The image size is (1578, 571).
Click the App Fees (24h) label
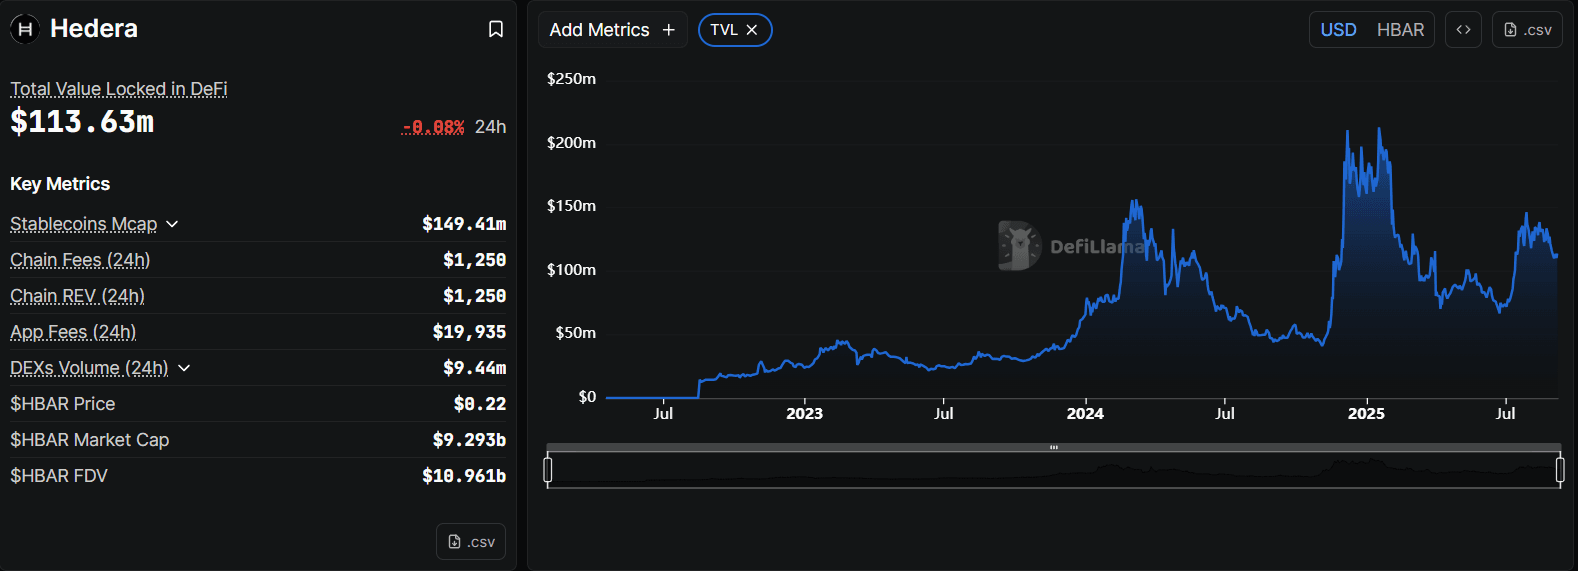pos(73,332)
